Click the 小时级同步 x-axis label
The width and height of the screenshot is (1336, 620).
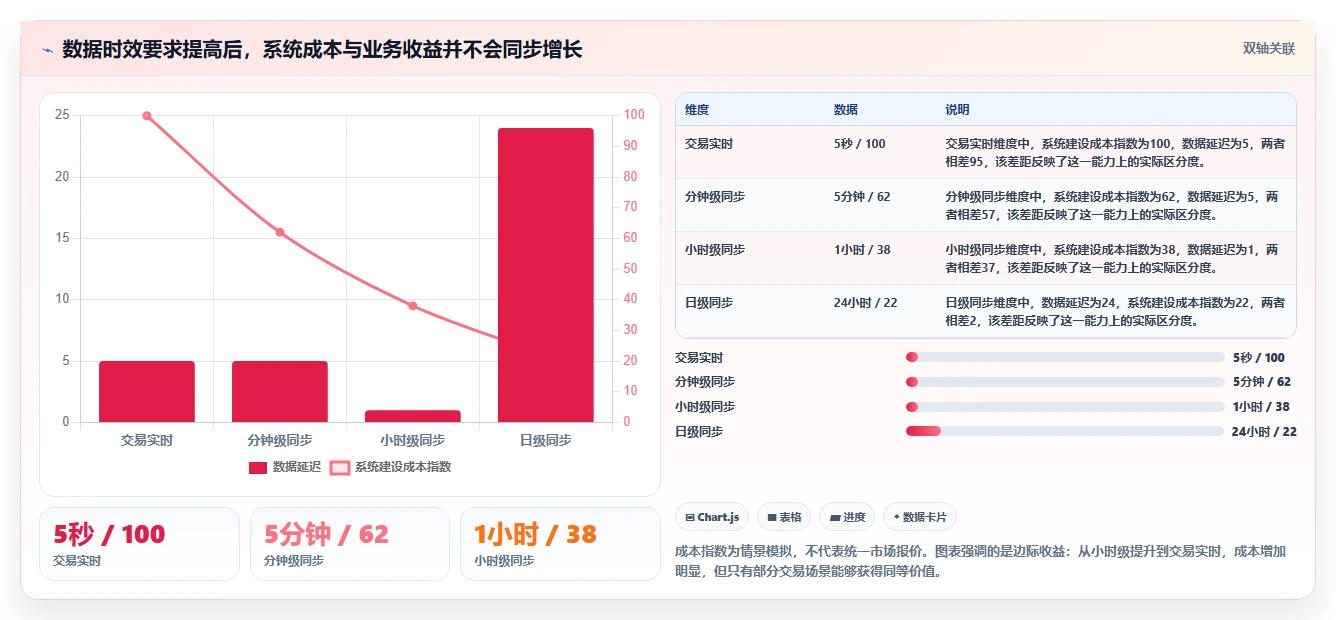point(413,440)
